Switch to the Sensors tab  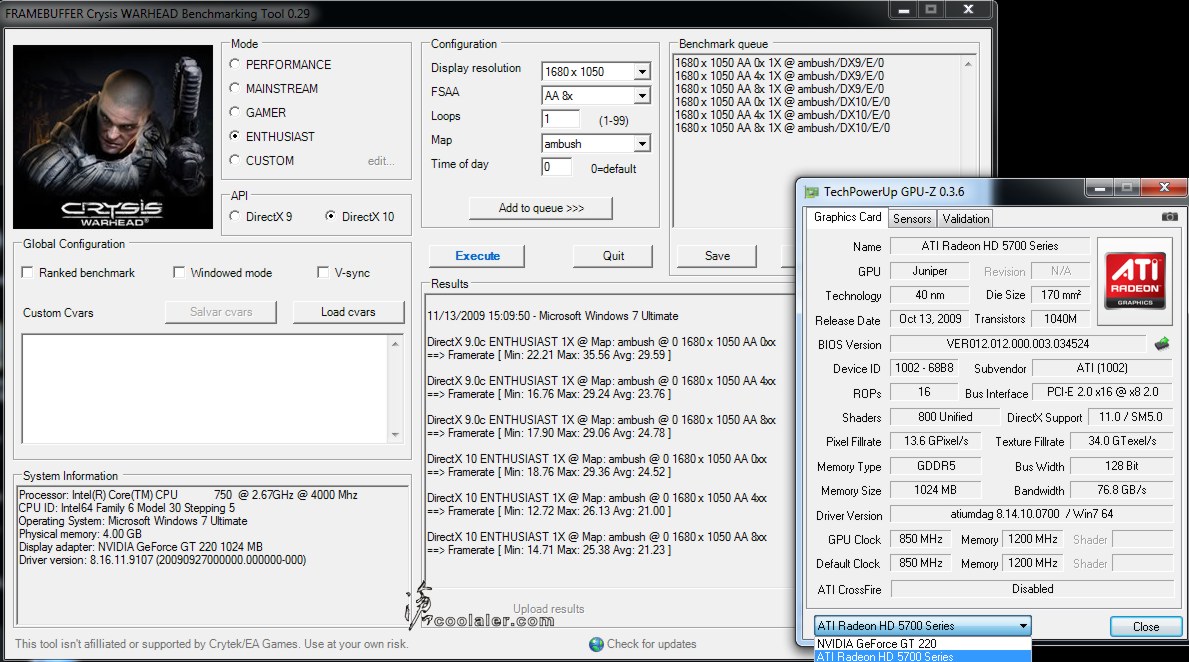pyautogui.click(x=911, y=218)
